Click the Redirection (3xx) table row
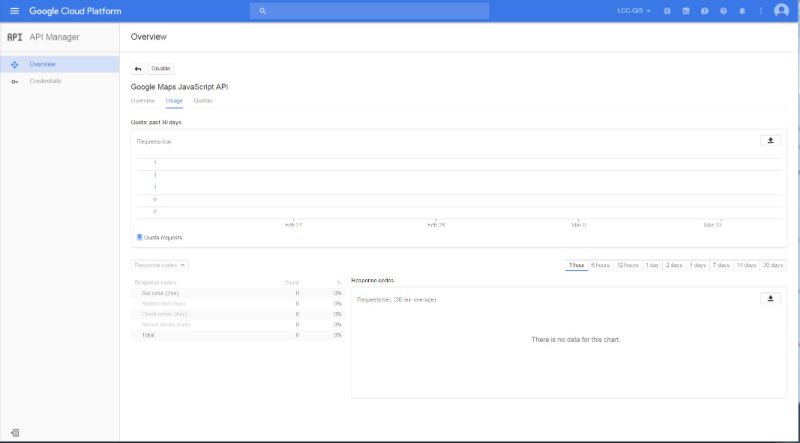The height and width of the screenshot is (443, 800). point(238,304)
